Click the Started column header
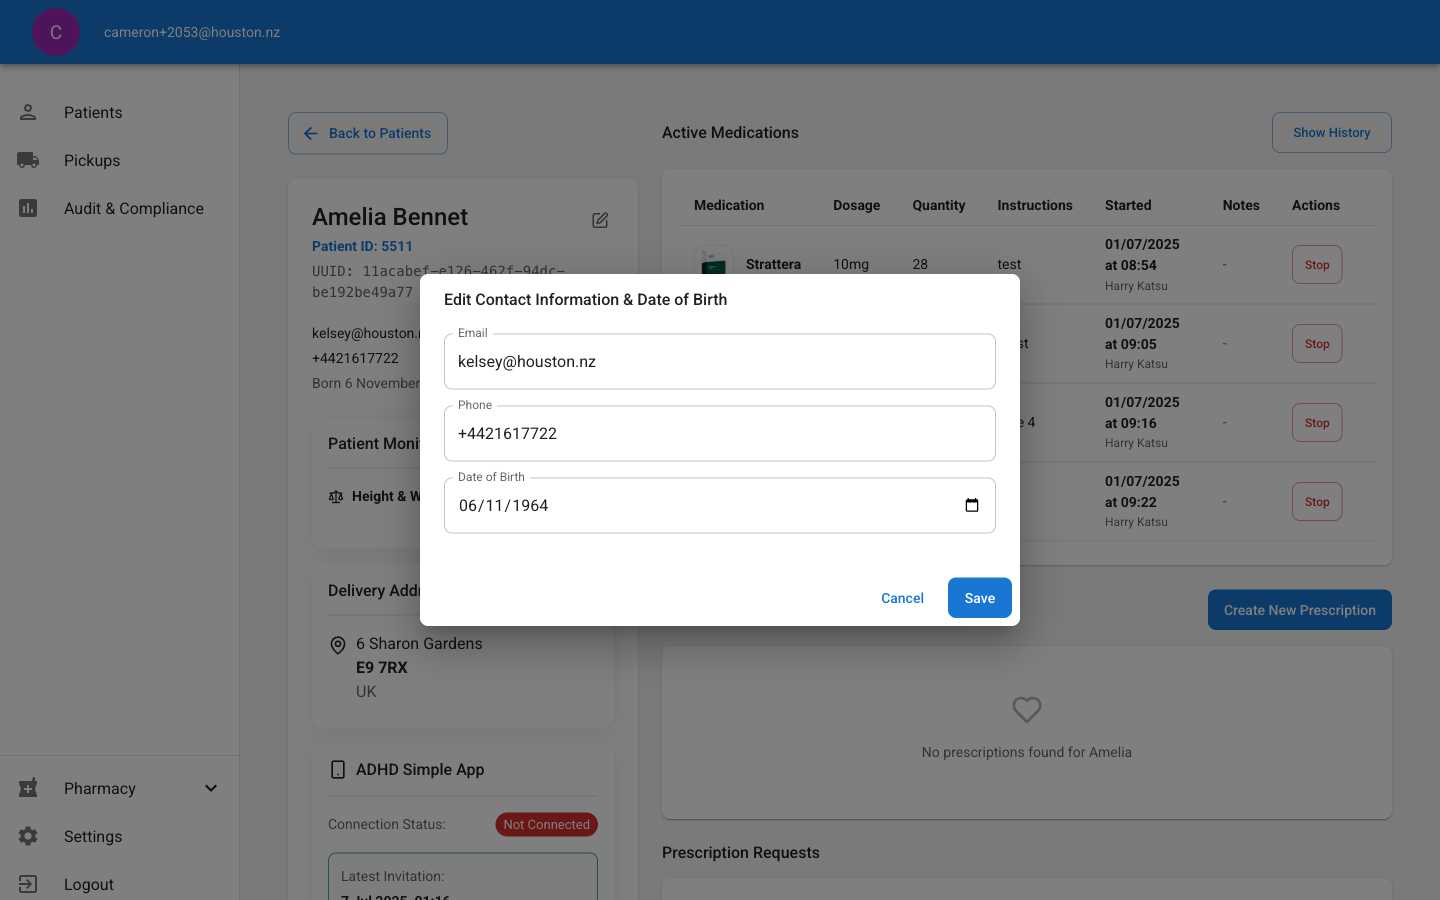1440x900 pixels. point(1128,205)
